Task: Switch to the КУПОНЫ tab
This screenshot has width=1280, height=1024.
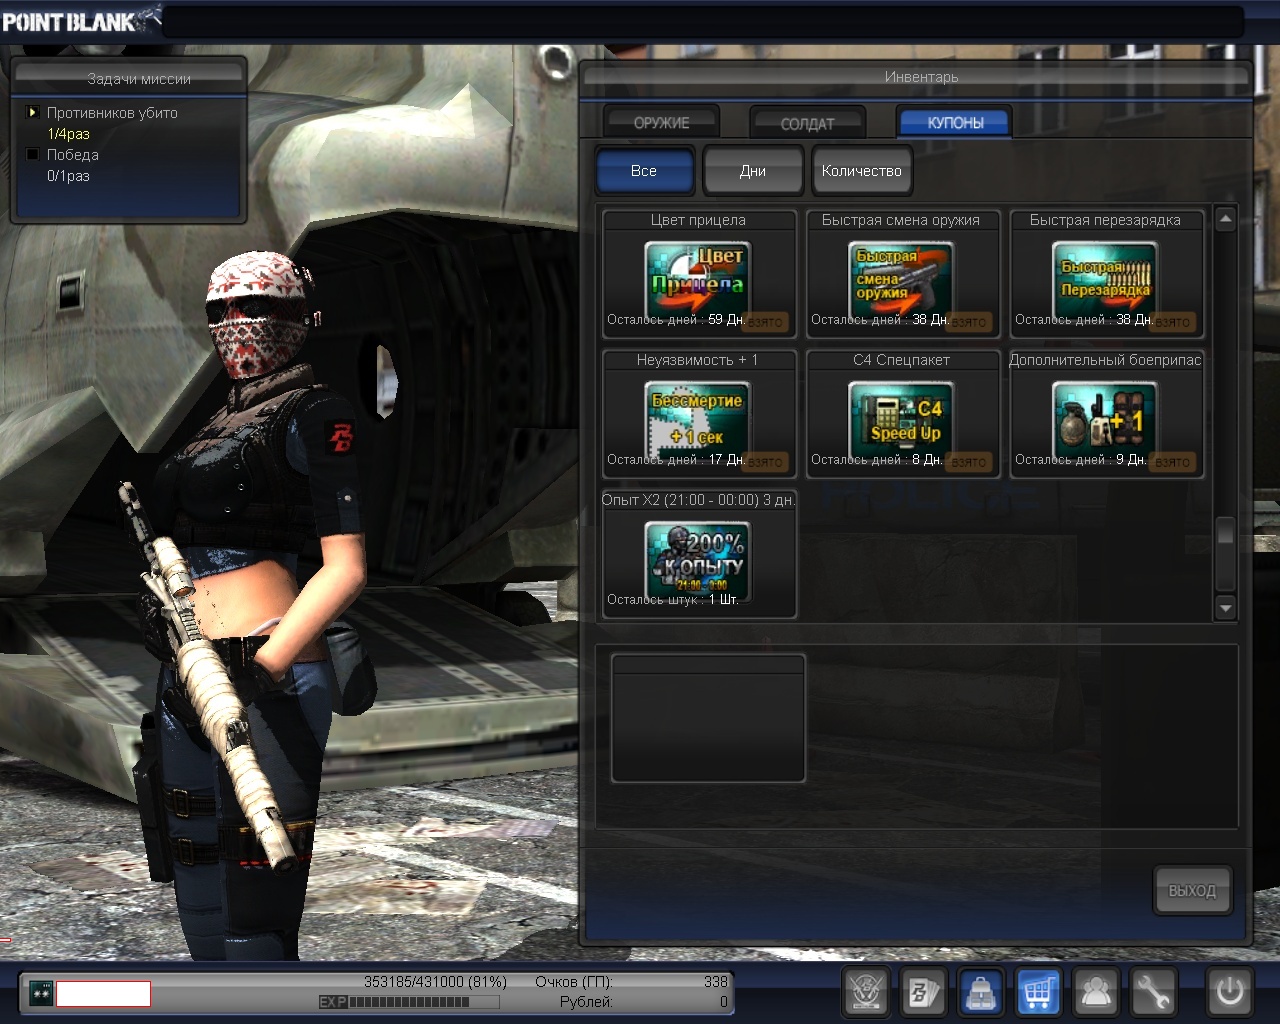Action: (x=955, y=122)
